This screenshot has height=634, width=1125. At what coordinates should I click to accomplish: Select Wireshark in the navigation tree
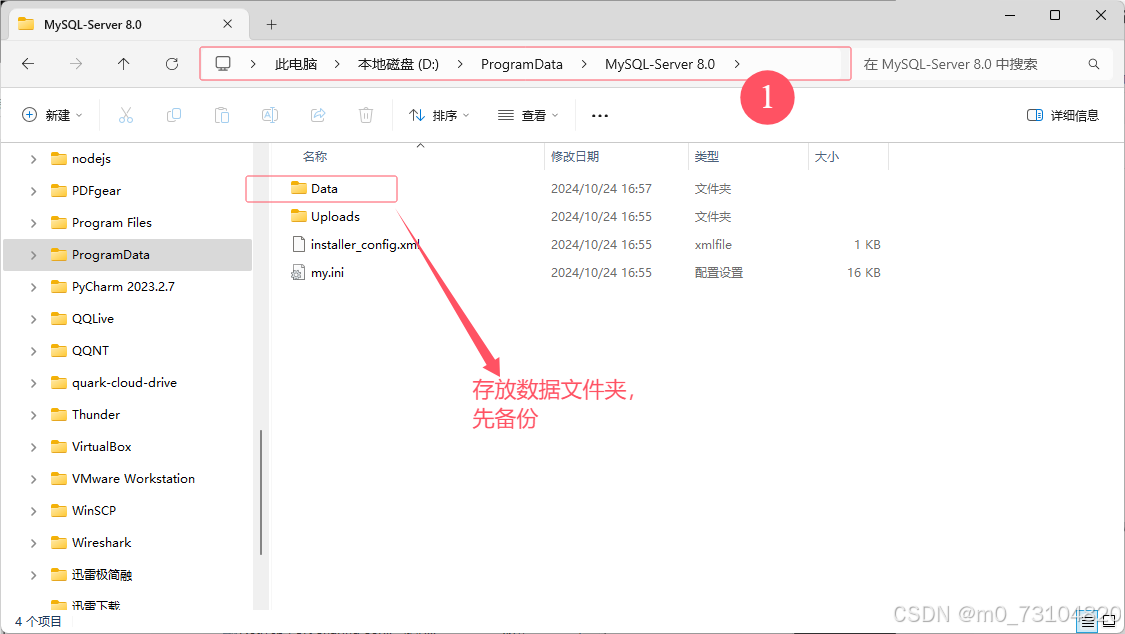point(101,543)
